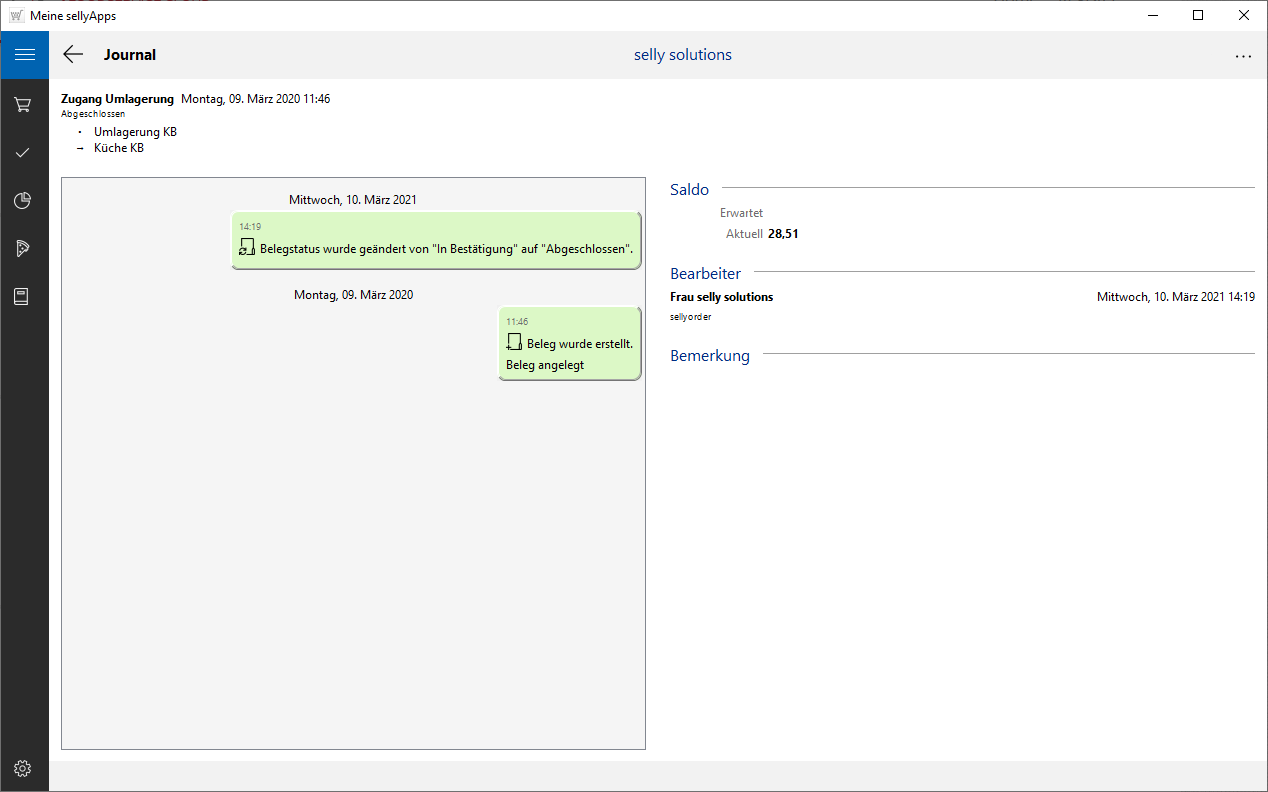
Task: Open settings via the gear icon
Action: [23, 768]
